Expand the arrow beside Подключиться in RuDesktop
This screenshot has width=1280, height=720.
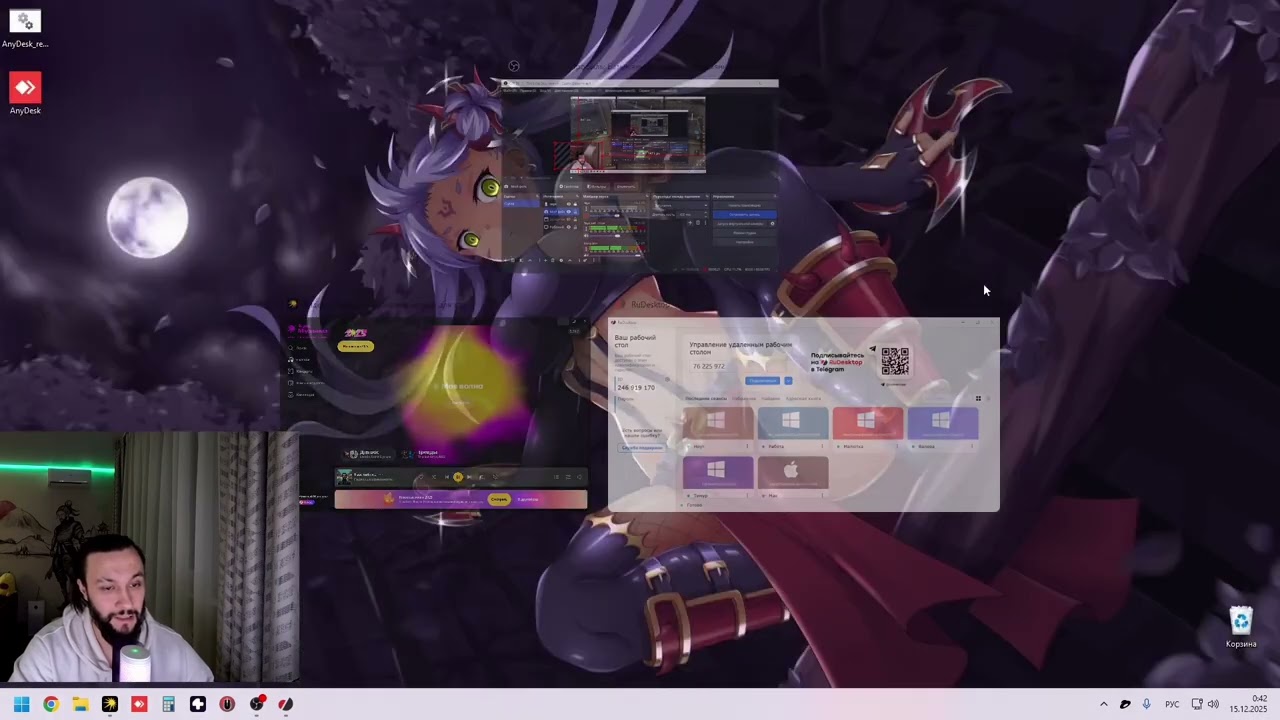(x=788, y=381)
